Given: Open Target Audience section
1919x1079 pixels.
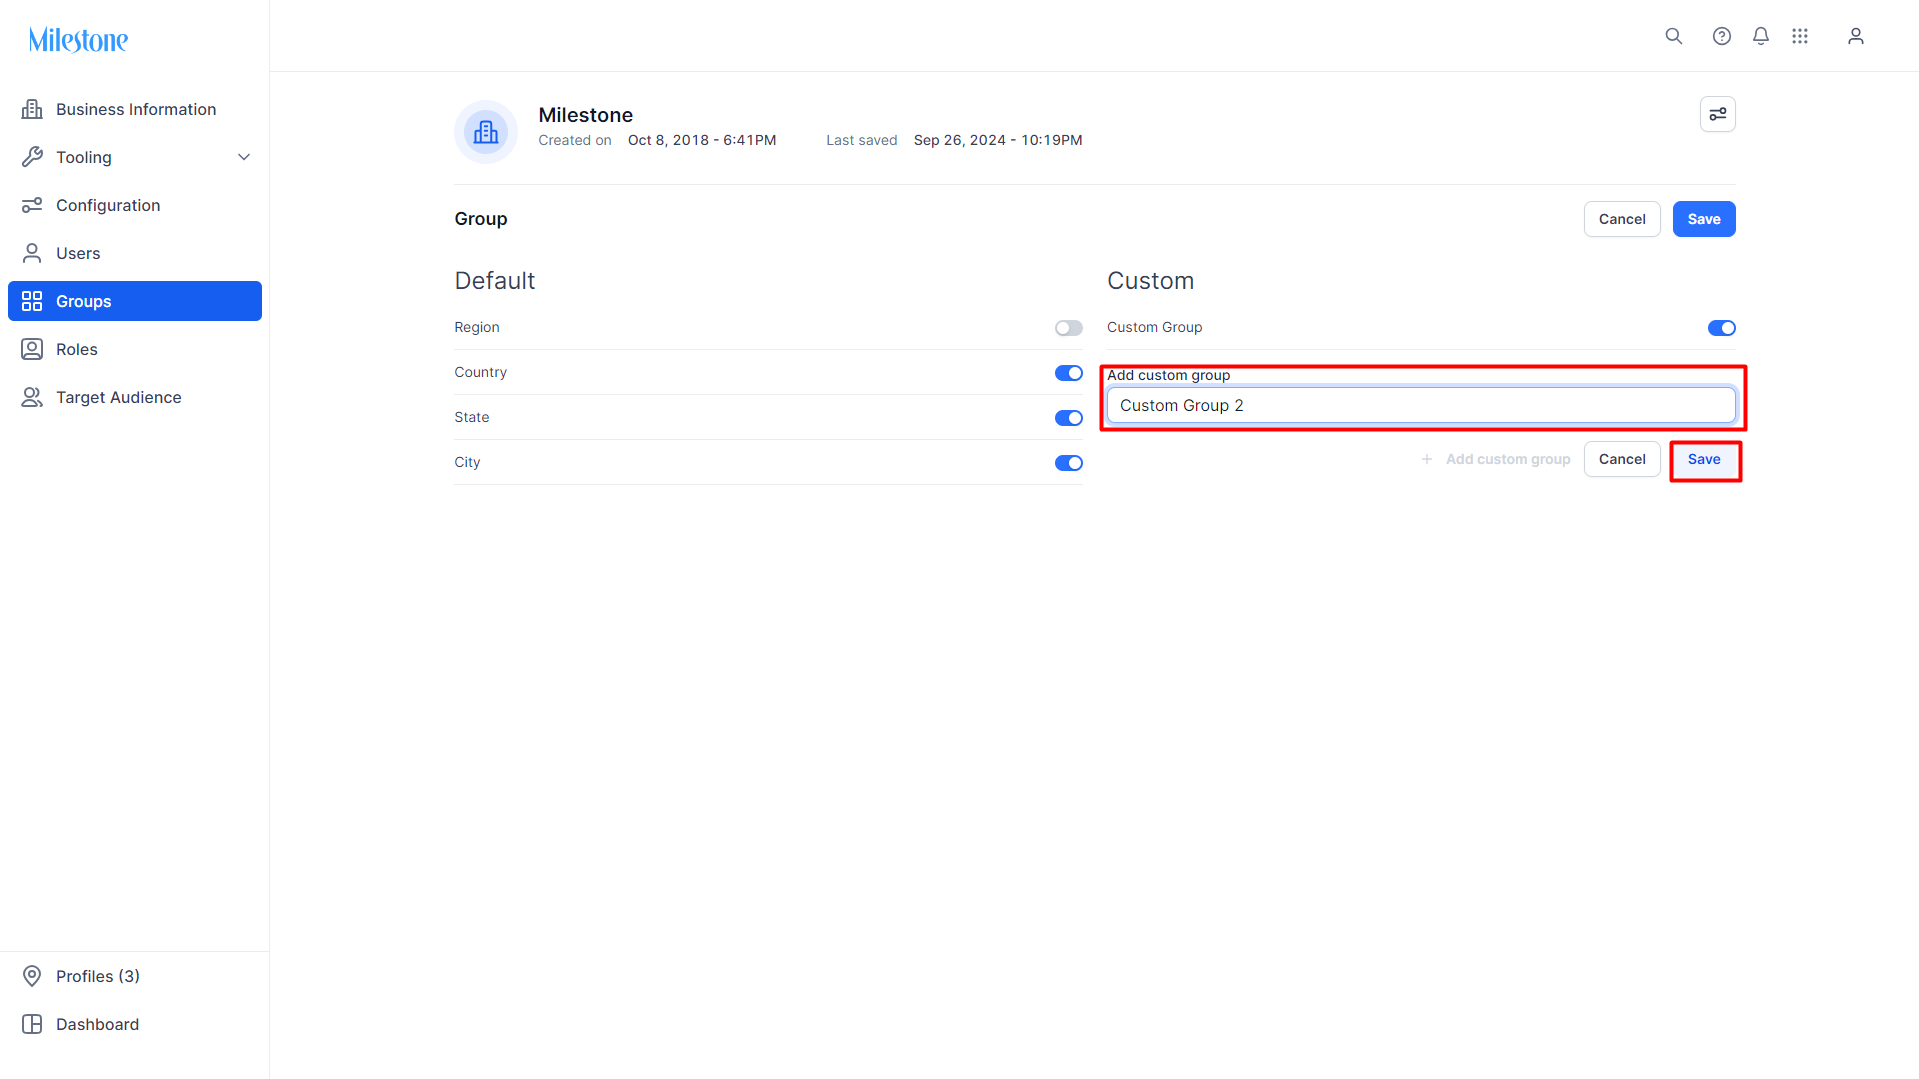Looking at the screenshot, I should [x=135, y=397].
